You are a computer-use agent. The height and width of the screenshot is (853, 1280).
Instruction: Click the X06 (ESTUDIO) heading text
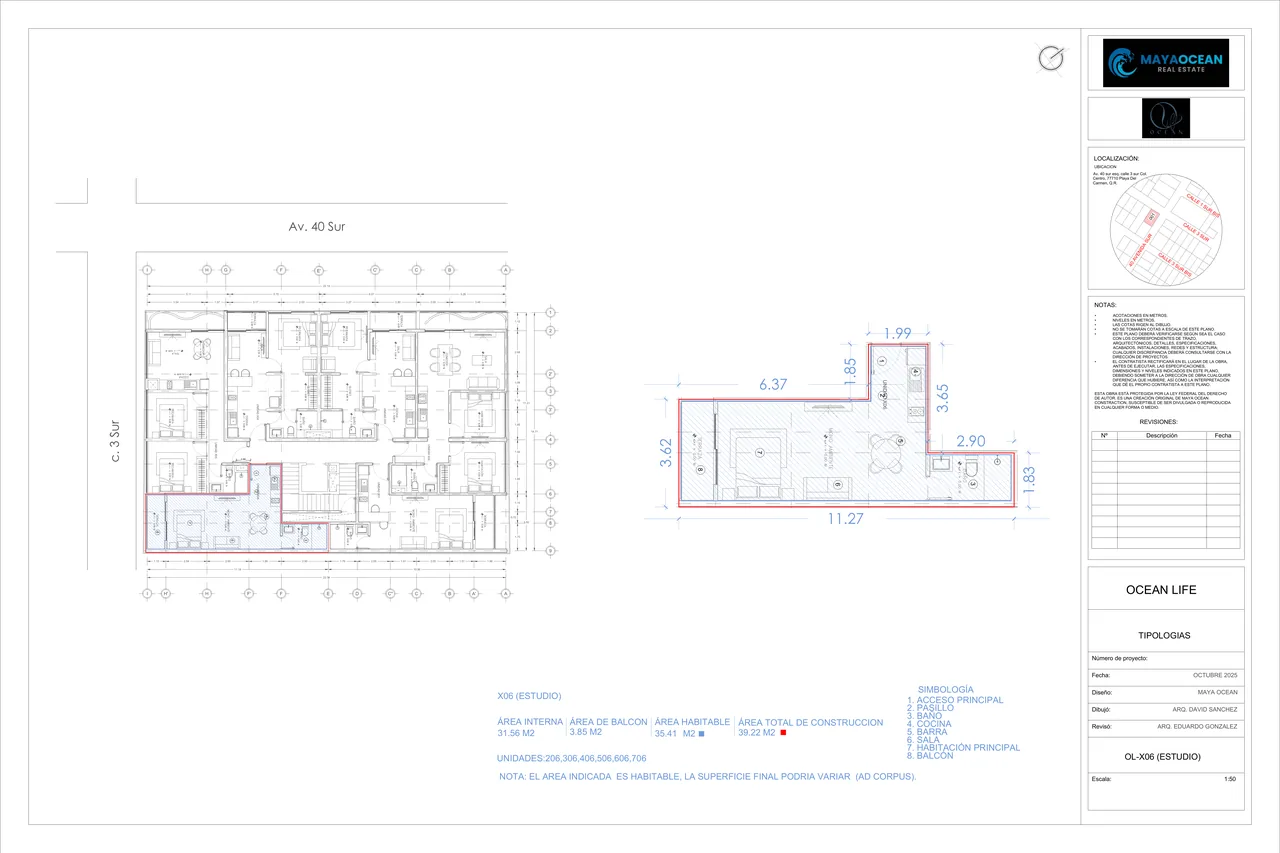click(x=529, y=696)
